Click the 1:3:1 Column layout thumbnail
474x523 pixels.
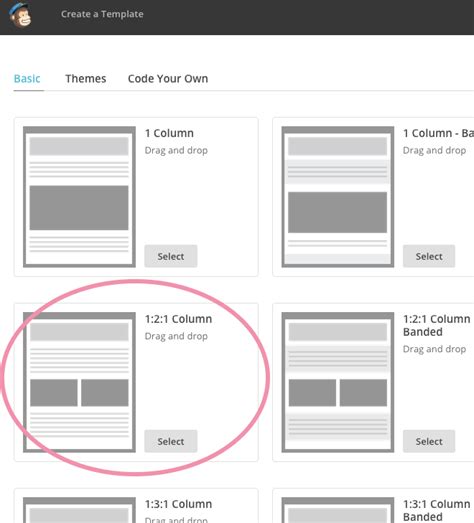[x=79, y=510]
